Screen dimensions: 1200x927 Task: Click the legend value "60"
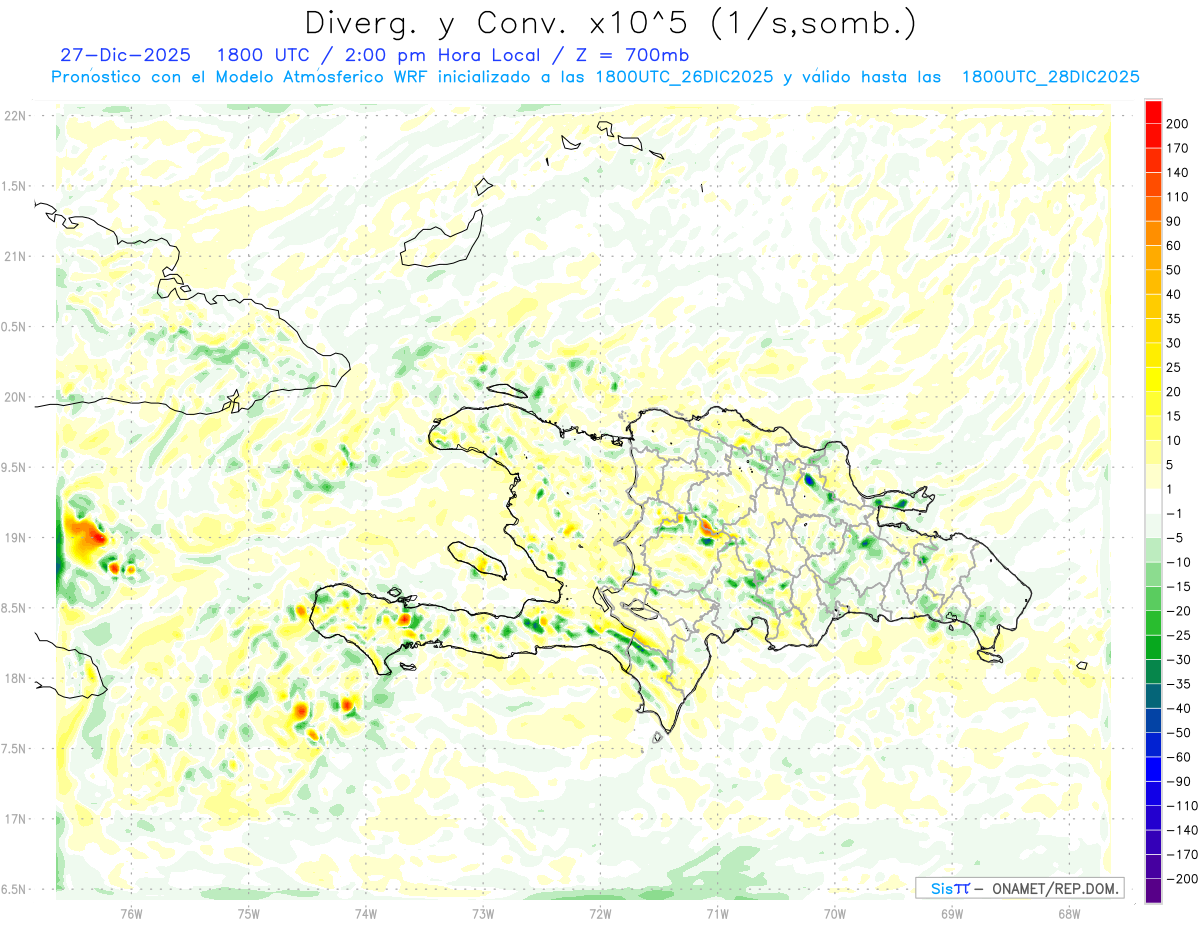tap(1173, 246)
